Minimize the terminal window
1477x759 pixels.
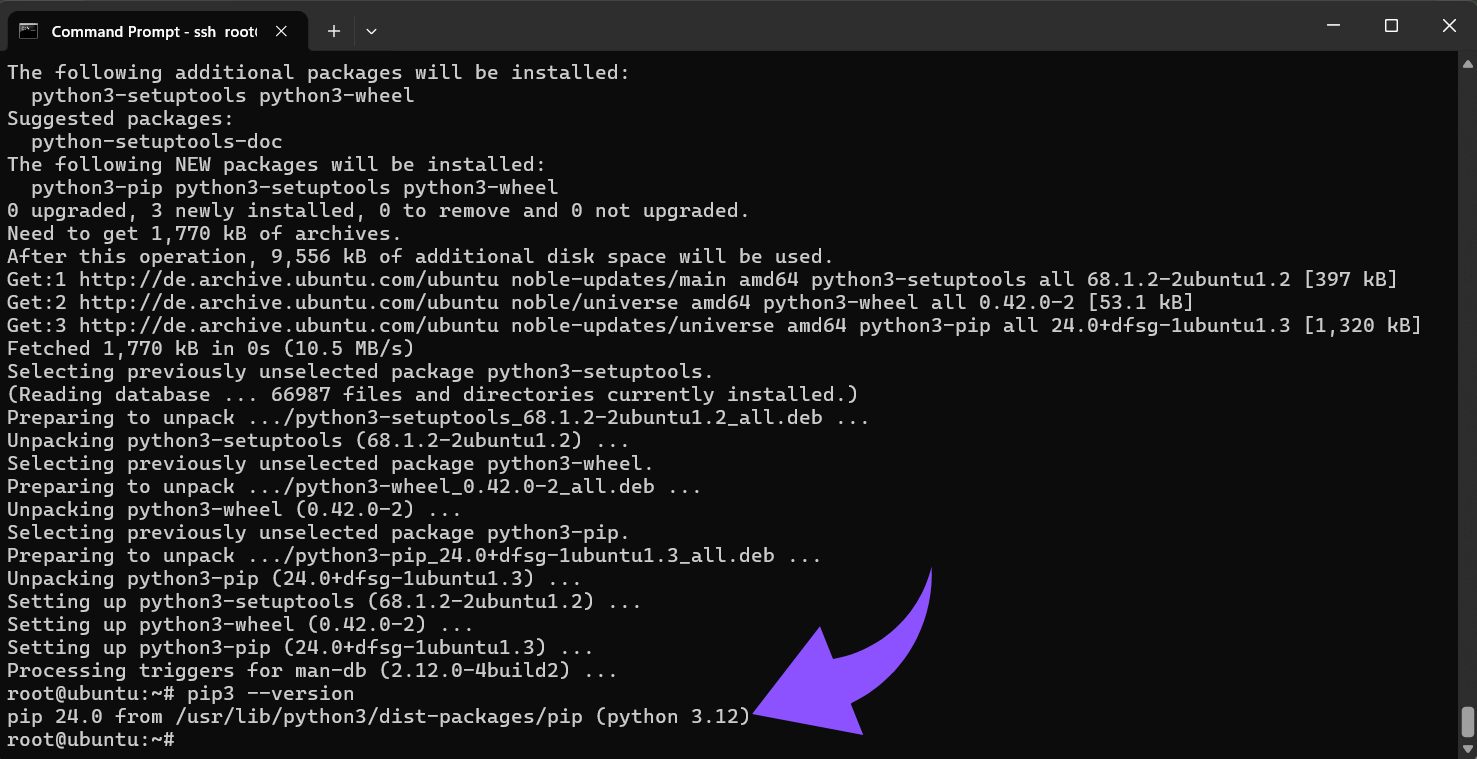point(1332,26)
